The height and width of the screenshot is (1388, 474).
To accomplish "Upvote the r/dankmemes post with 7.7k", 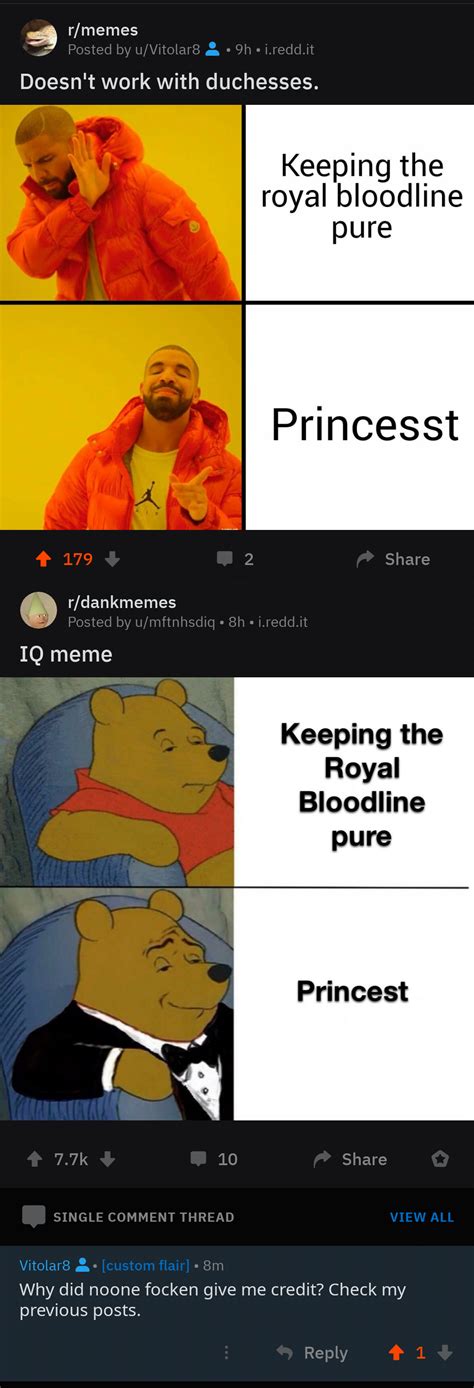I will (x=35, y=1159).
